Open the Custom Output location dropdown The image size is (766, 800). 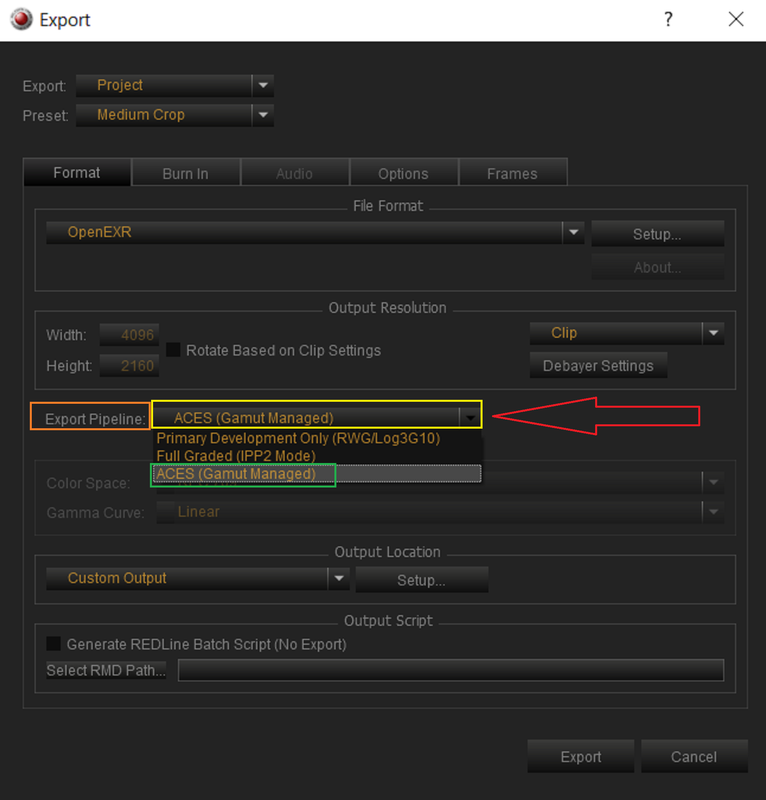tap(198, 578)
